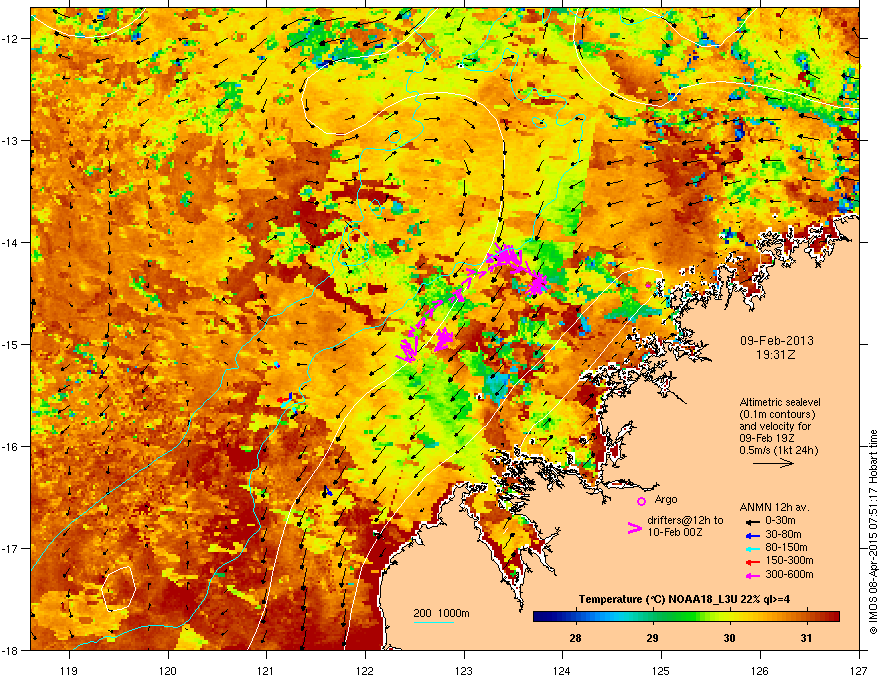Click the '(0.1m contours)' caption line
Image resolution: width=880 pixels, height=680 pixels.
[x=777, y=415]
